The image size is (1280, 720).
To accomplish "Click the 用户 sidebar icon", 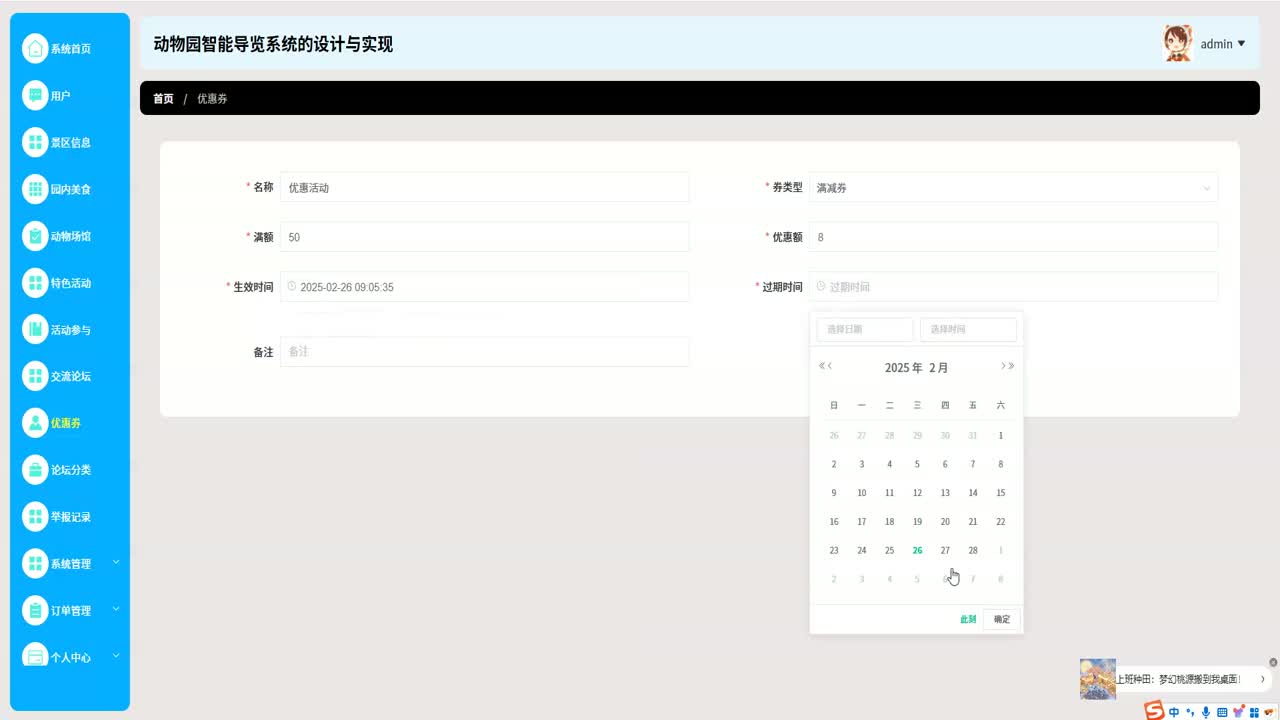I will tap(35, 95).
